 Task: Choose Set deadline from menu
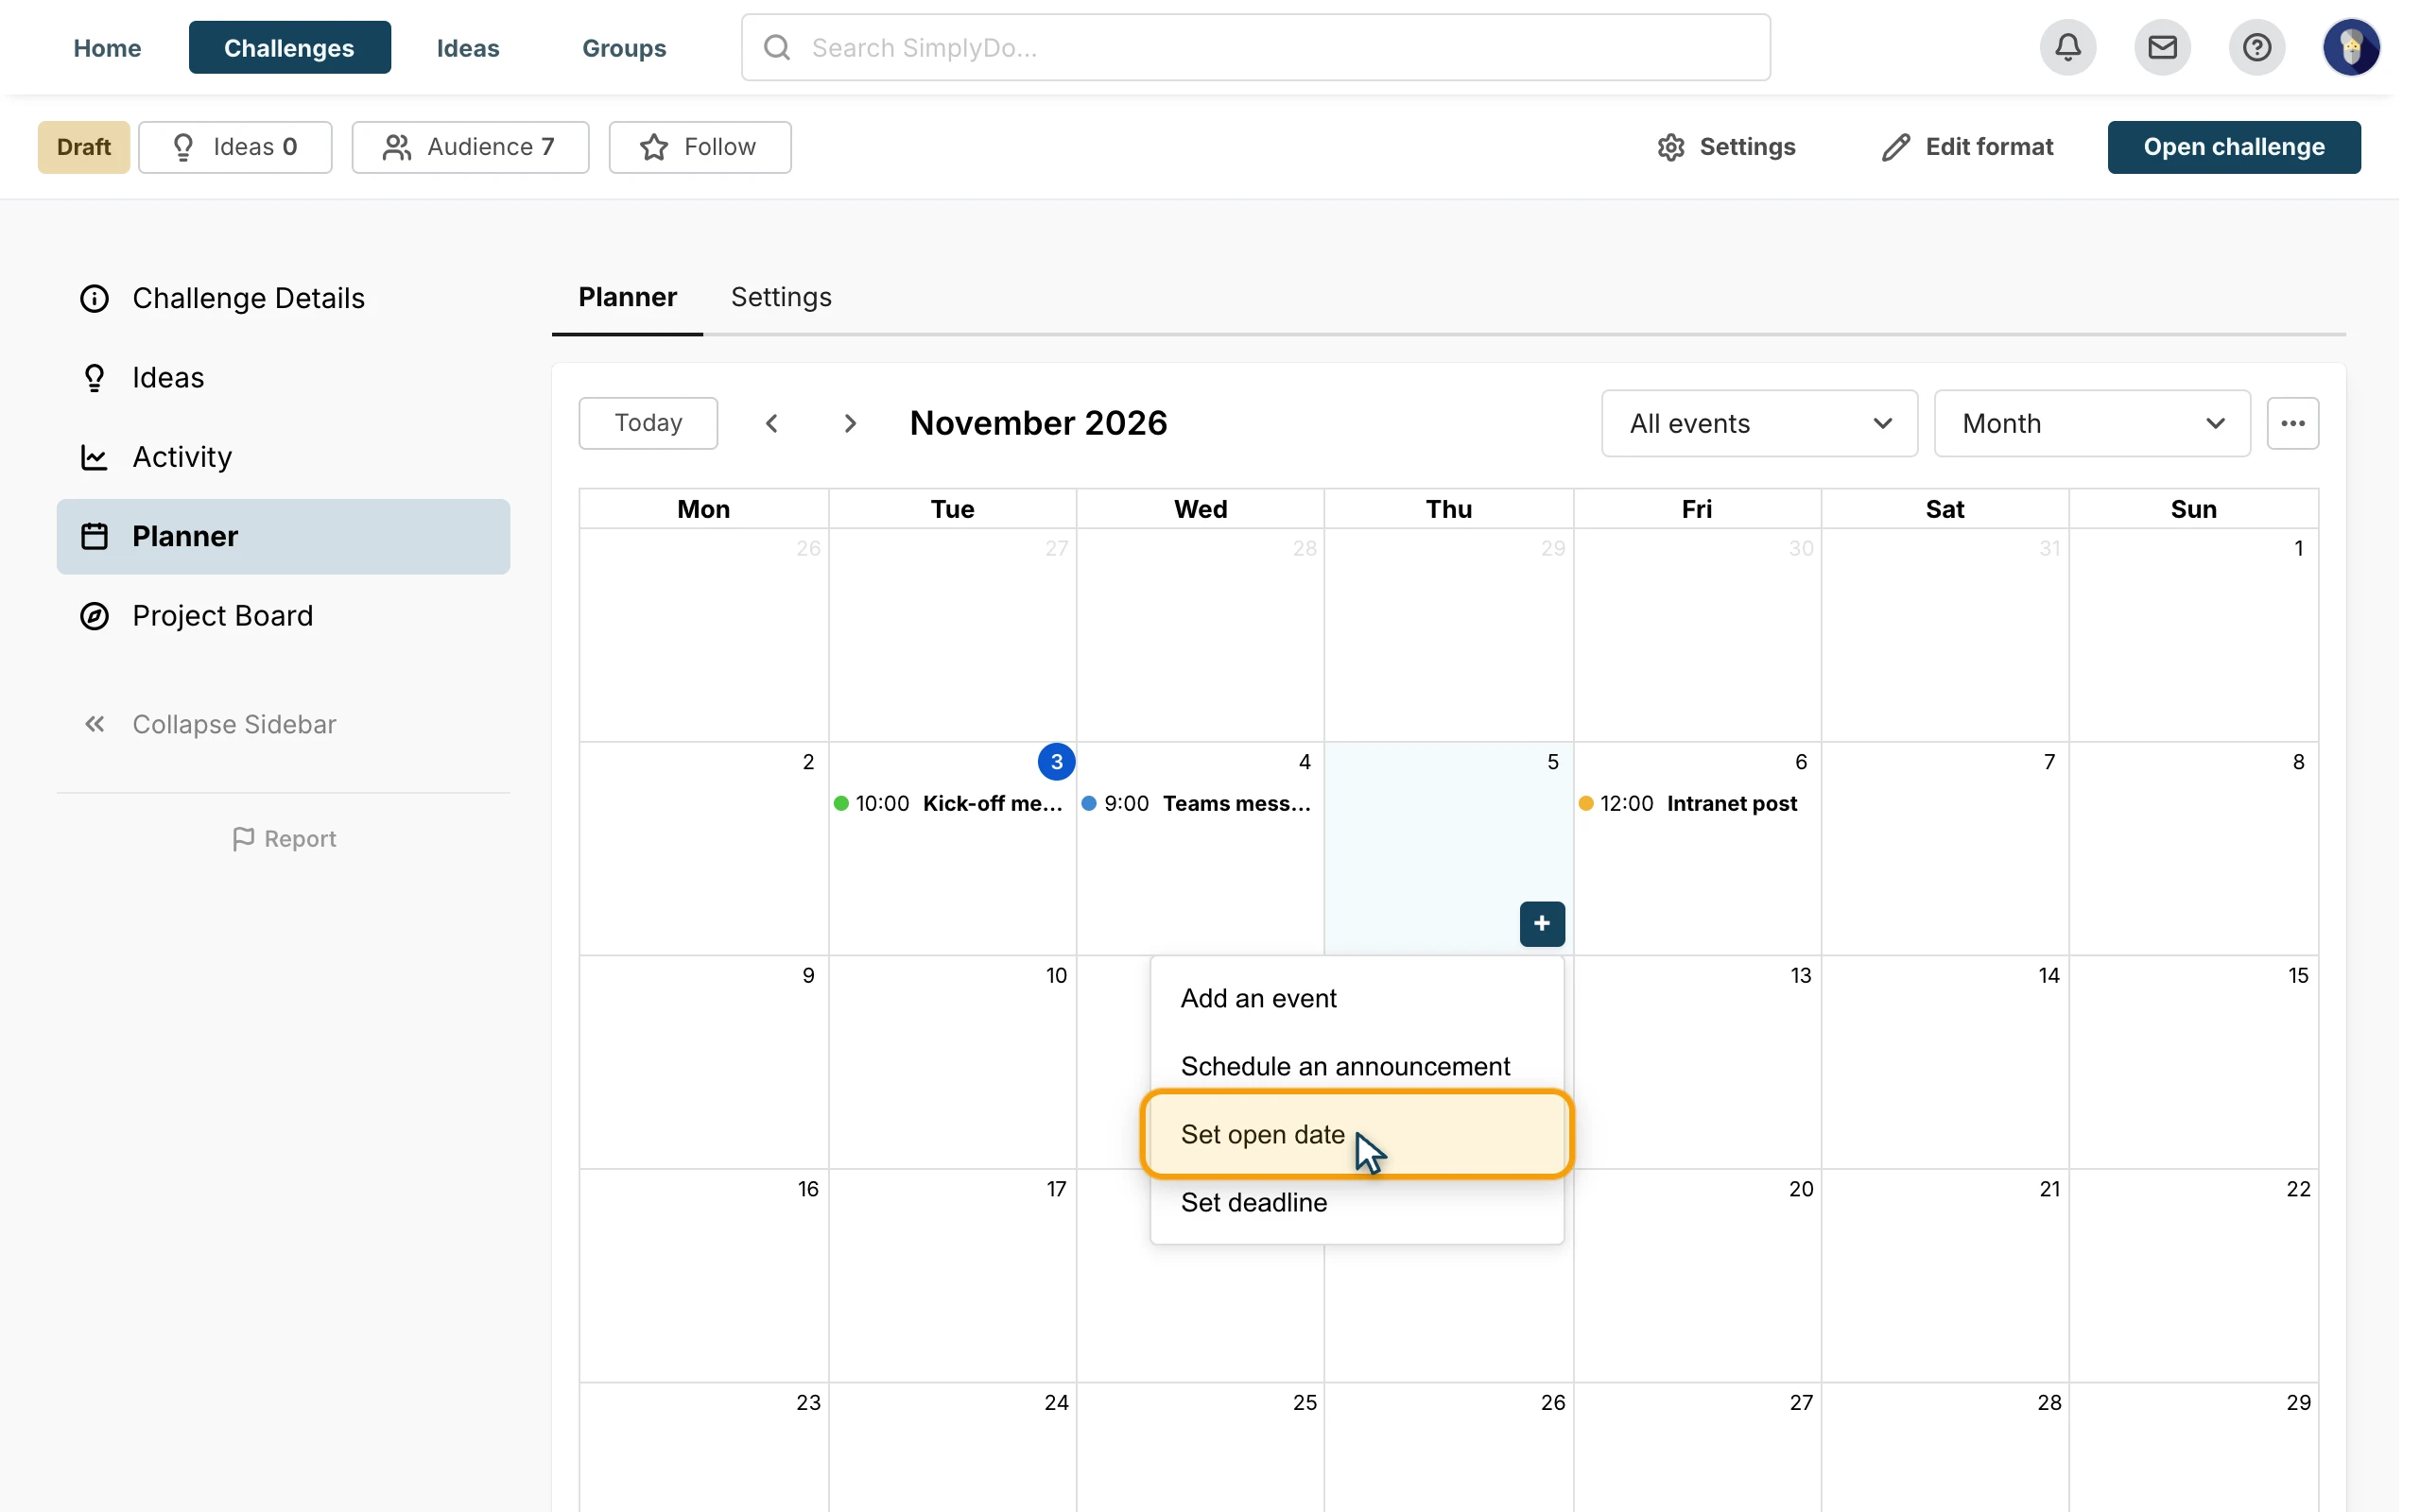(x=1357, y=1202)
